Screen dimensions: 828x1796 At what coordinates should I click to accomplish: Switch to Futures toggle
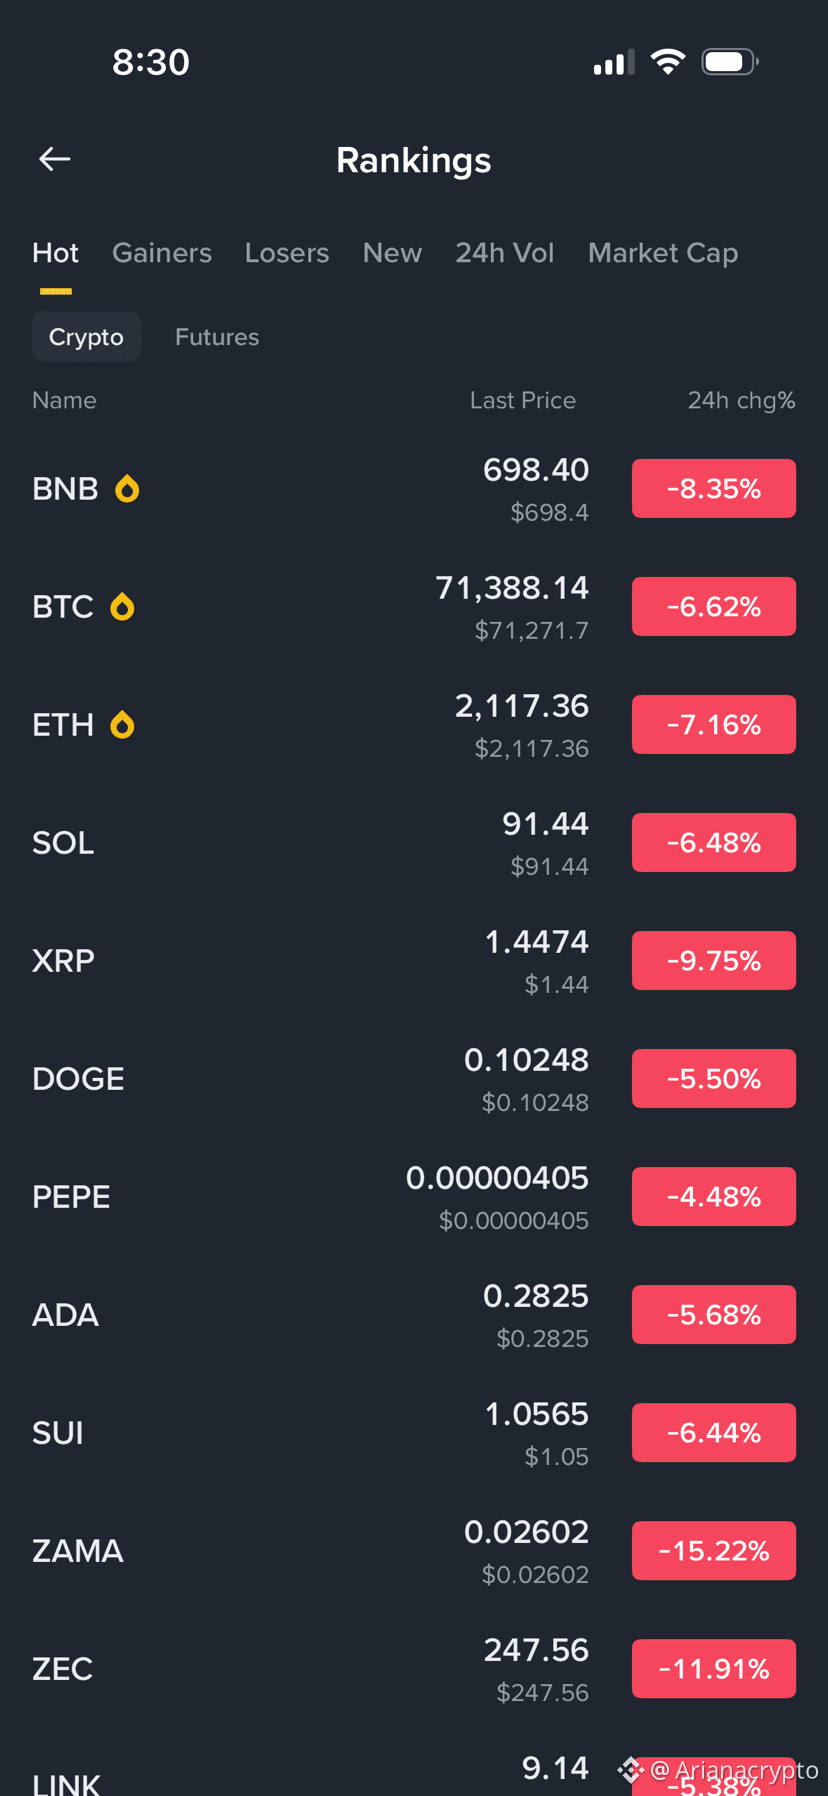pyautogui.click(x=217, y=337)
